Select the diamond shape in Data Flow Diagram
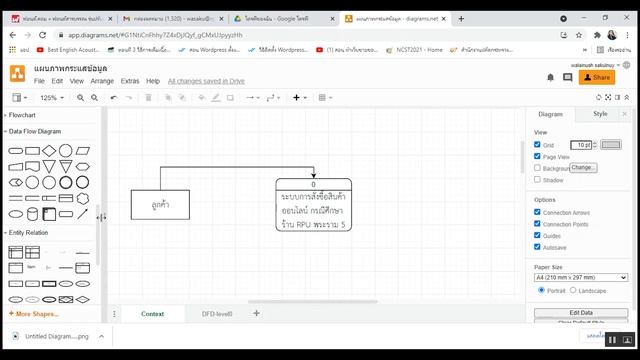 coord(49,151)
